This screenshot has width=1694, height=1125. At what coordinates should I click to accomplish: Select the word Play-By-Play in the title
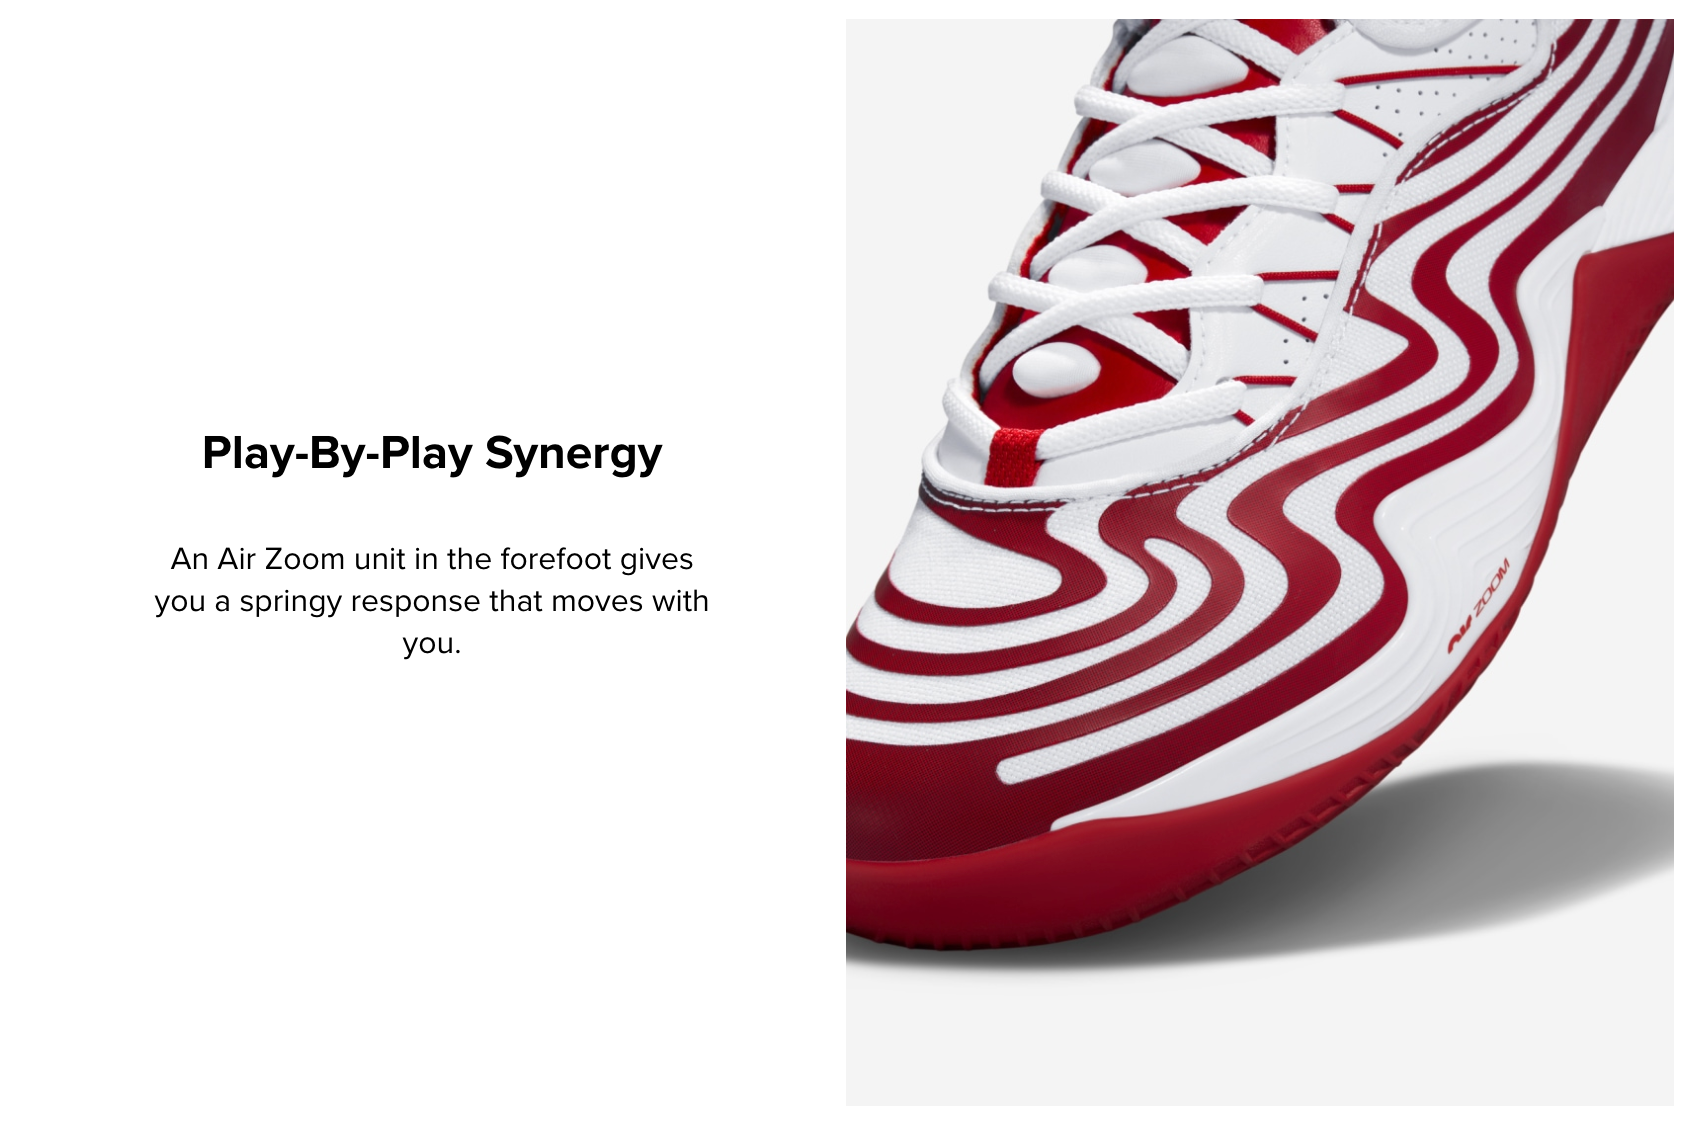coord(337,453)
